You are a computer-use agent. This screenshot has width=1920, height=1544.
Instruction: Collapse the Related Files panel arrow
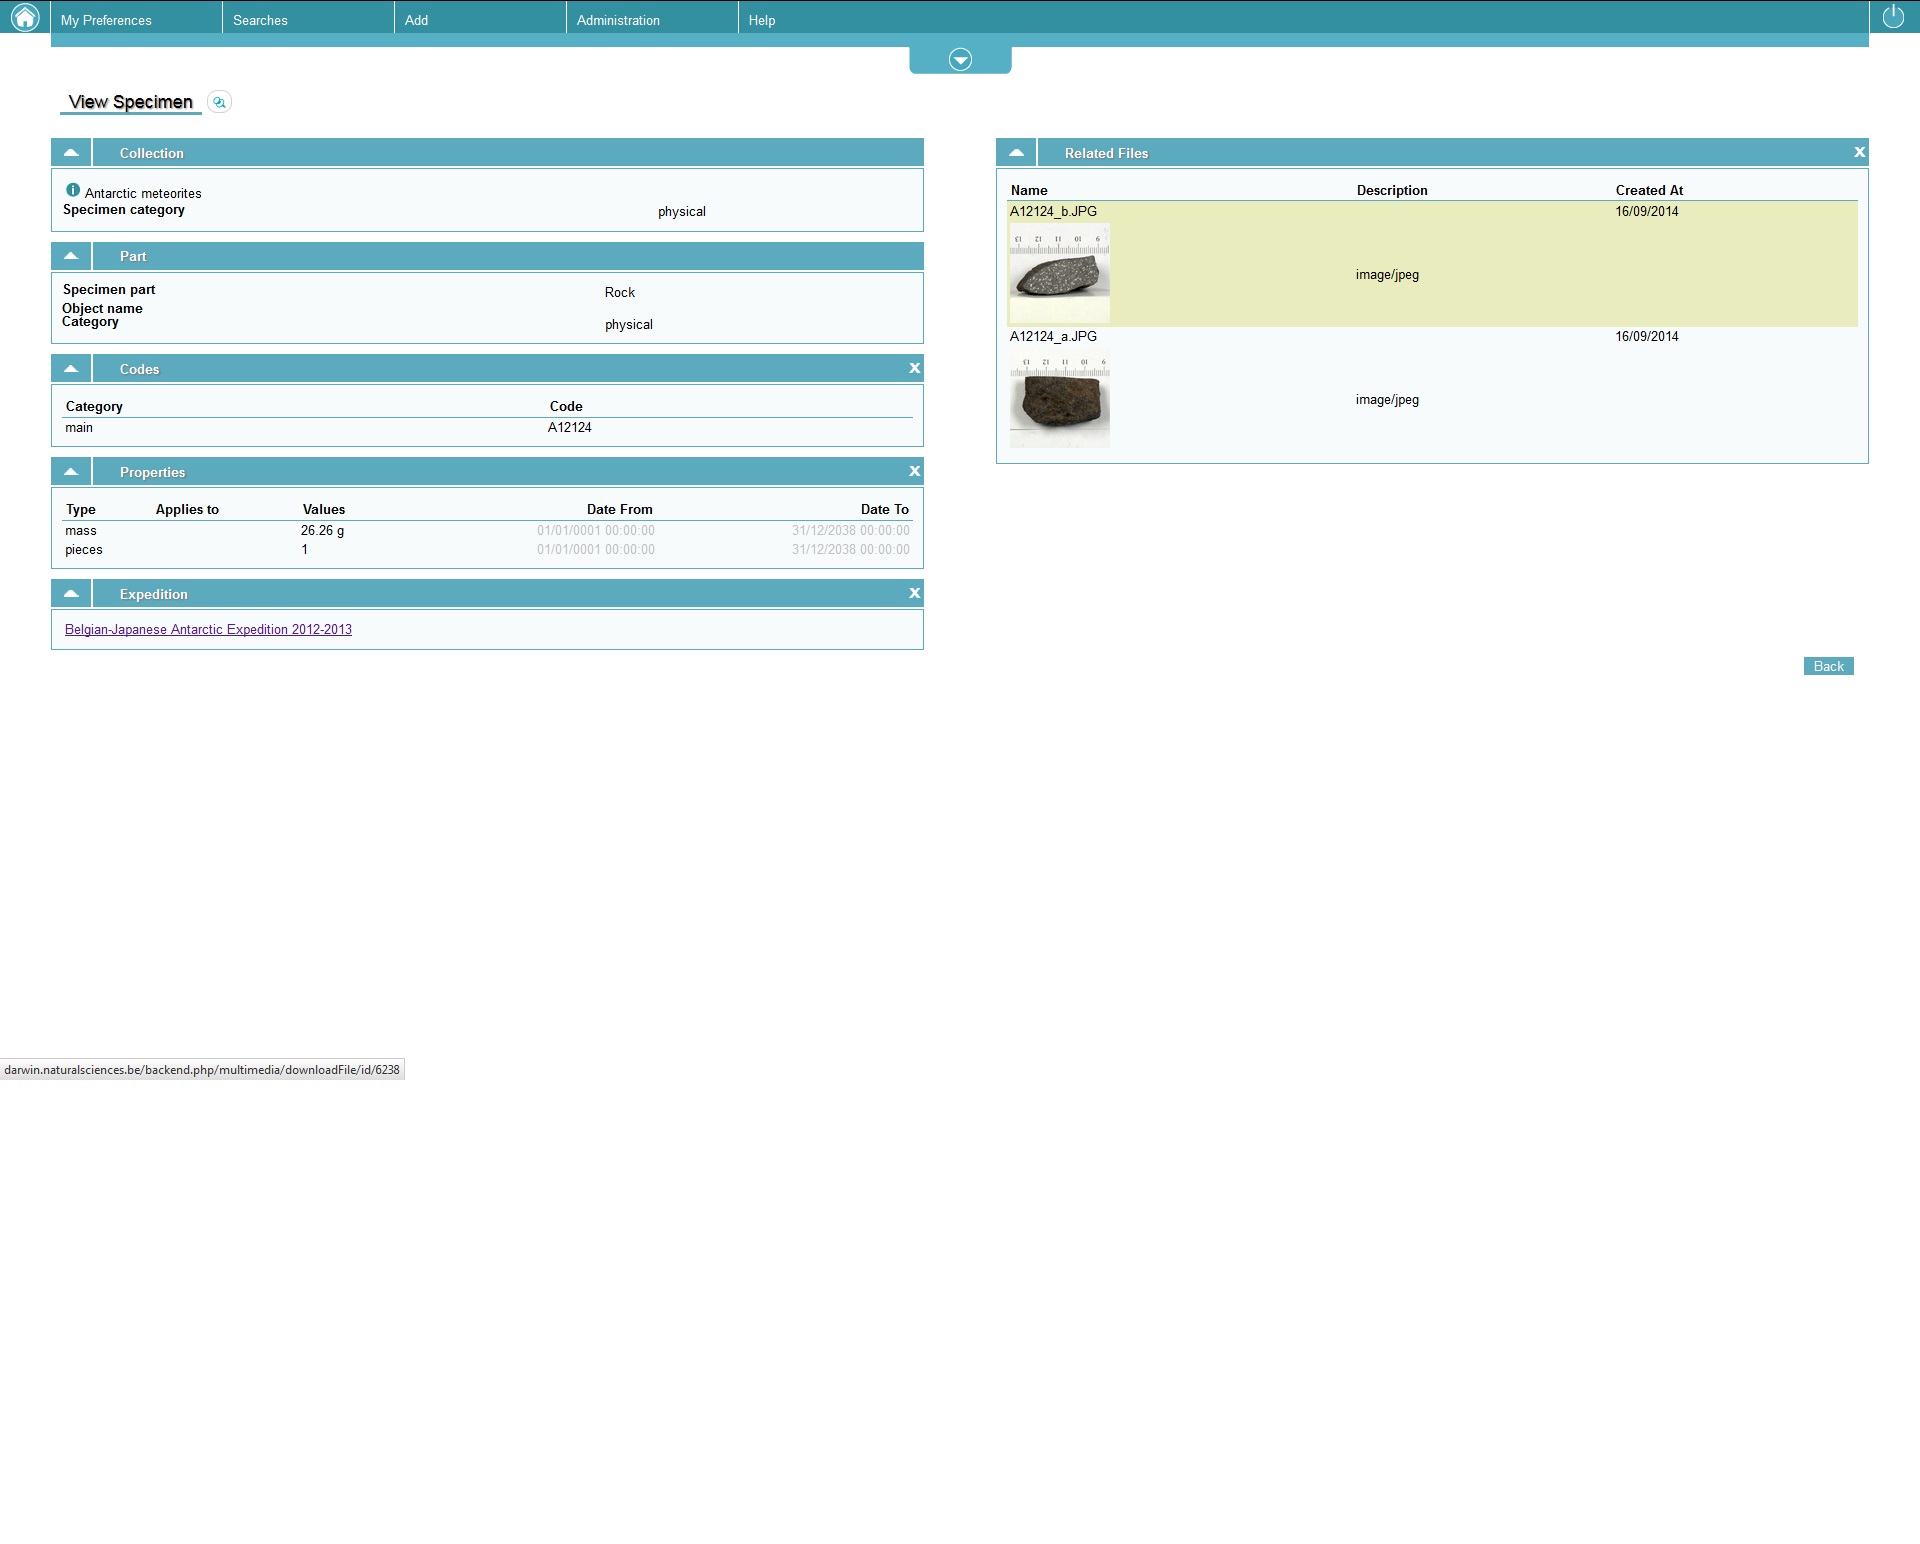click(x=1016, y=153)
